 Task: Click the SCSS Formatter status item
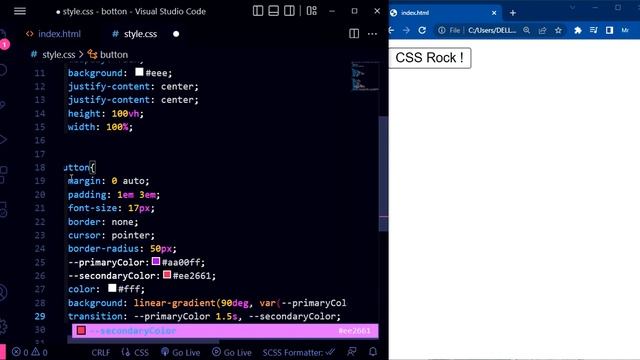tap(299, 353)
